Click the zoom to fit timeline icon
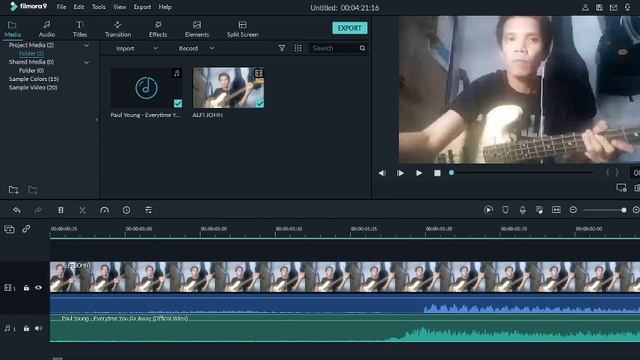This screenshot has width=640, height=360. coord(556,210)
